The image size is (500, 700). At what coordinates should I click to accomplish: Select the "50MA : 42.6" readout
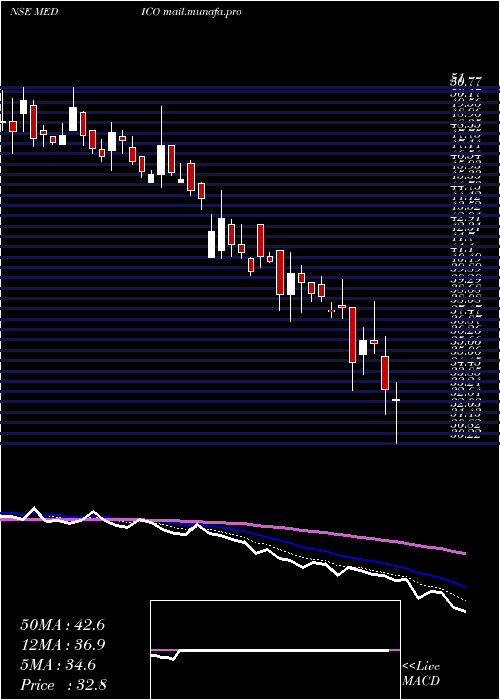point(62,625)
